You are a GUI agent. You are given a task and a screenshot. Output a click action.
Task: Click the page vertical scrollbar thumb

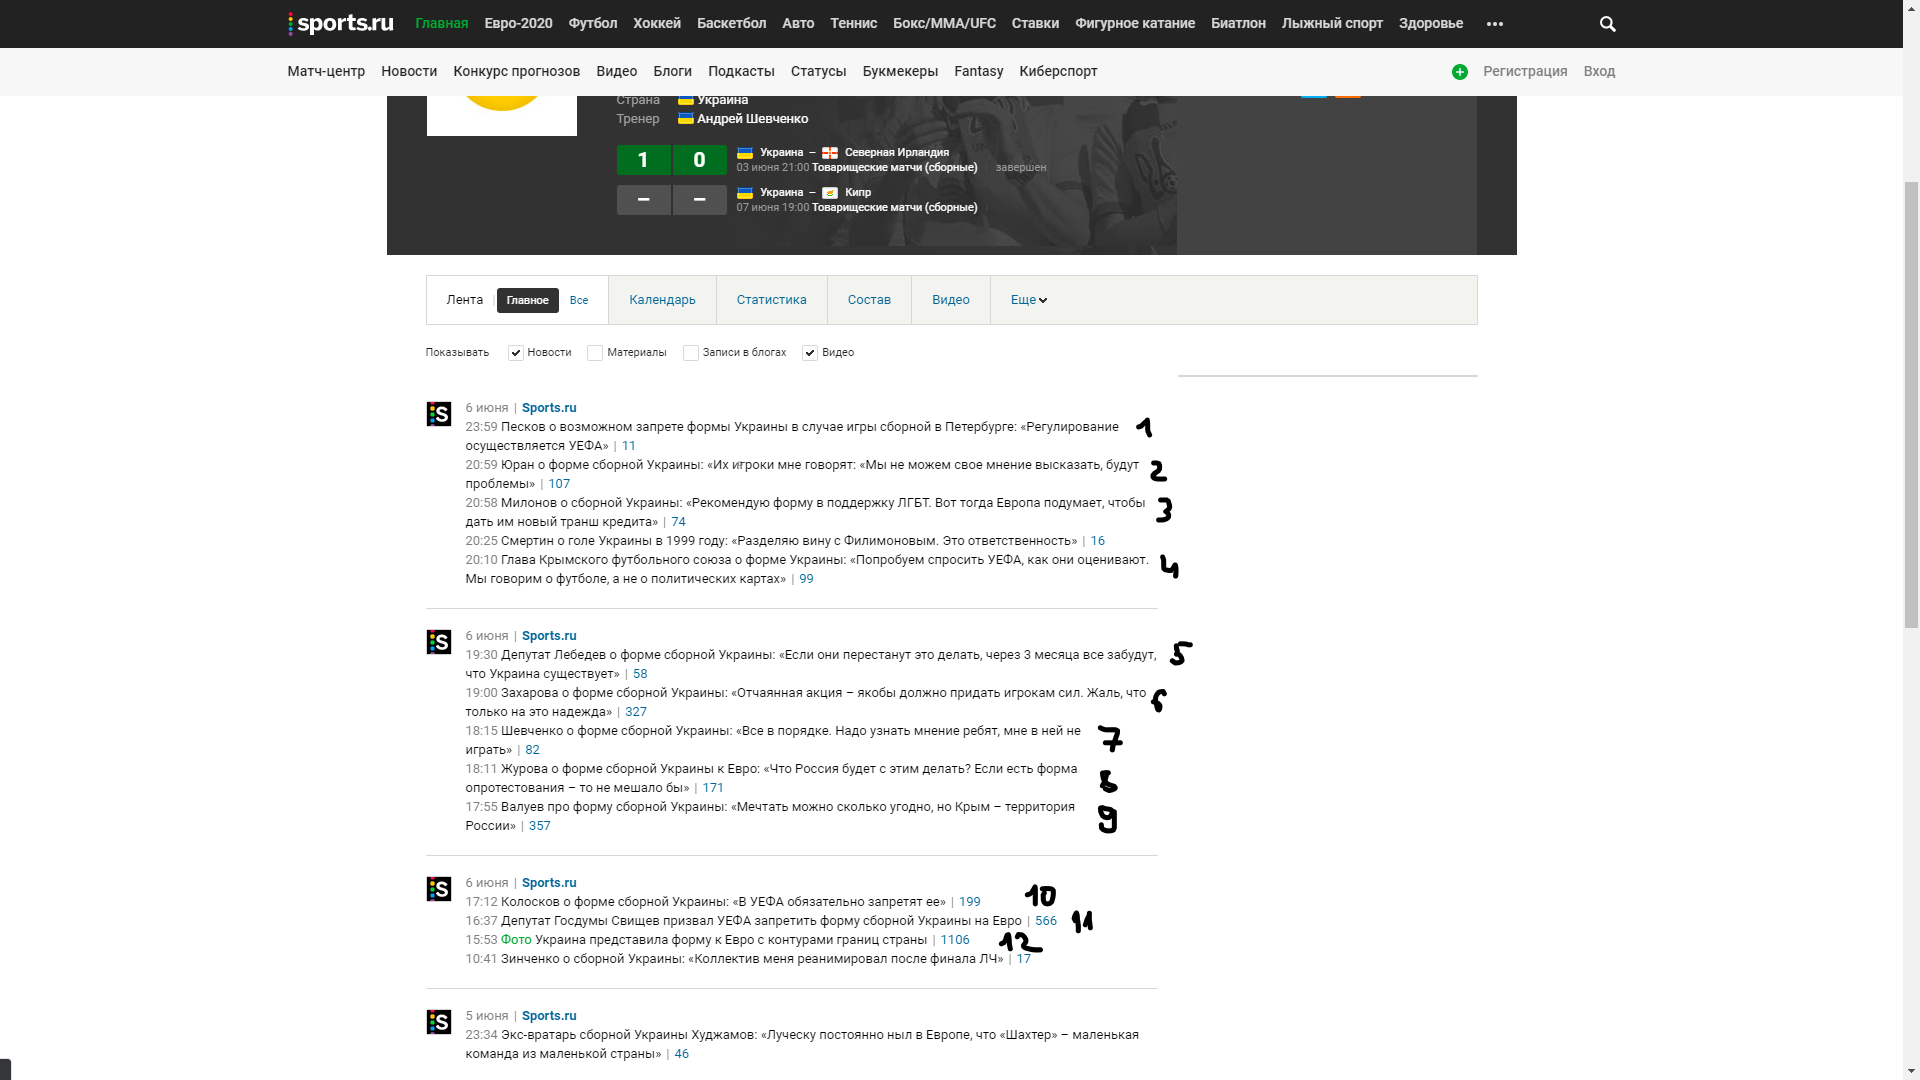click(x=1911, y=406)
